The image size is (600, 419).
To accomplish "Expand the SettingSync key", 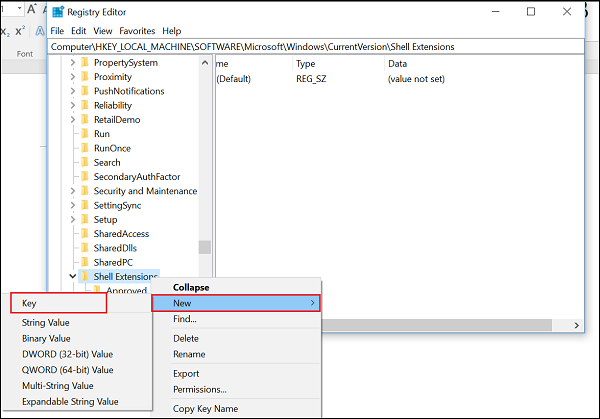I will click(x=73, y=205).
